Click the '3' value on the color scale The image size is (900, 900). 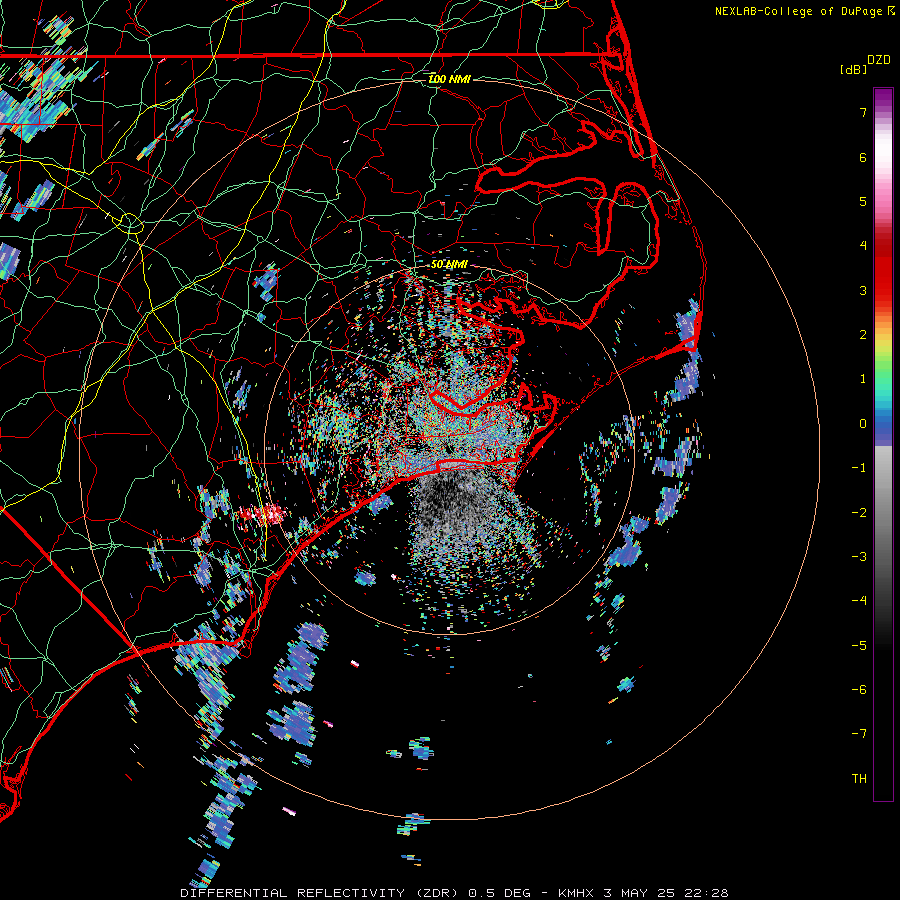[x=863, y=290]
